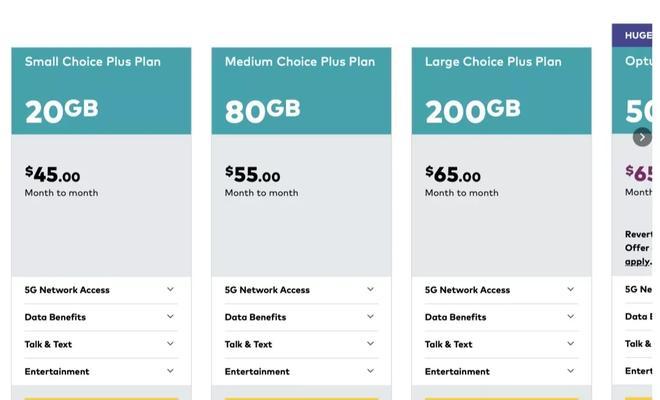
Task: Expand Talk & Text in Small plan
Action: point(101,344)
